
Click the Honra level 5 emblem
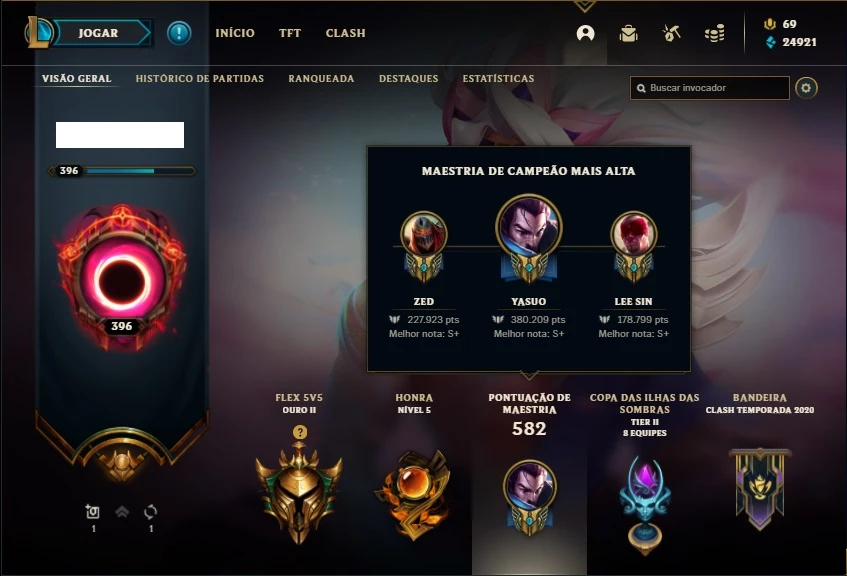click(415, 494)
